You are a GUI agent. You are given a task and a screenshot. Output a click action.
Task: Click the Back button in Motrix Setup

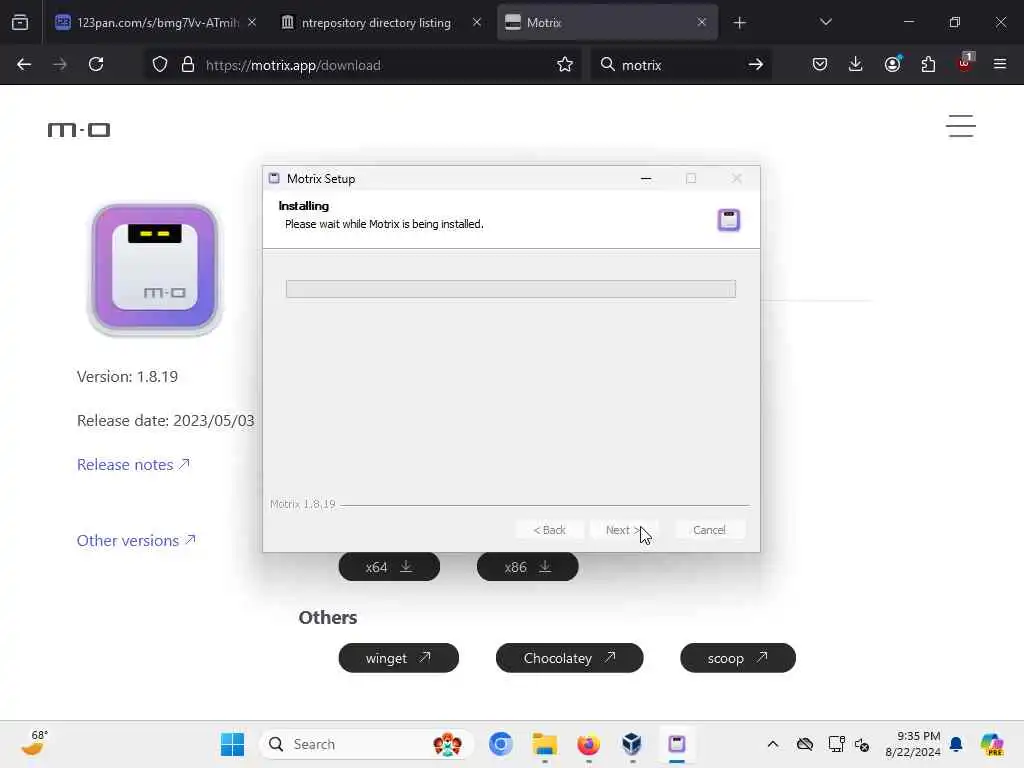[x=549, y=530]
